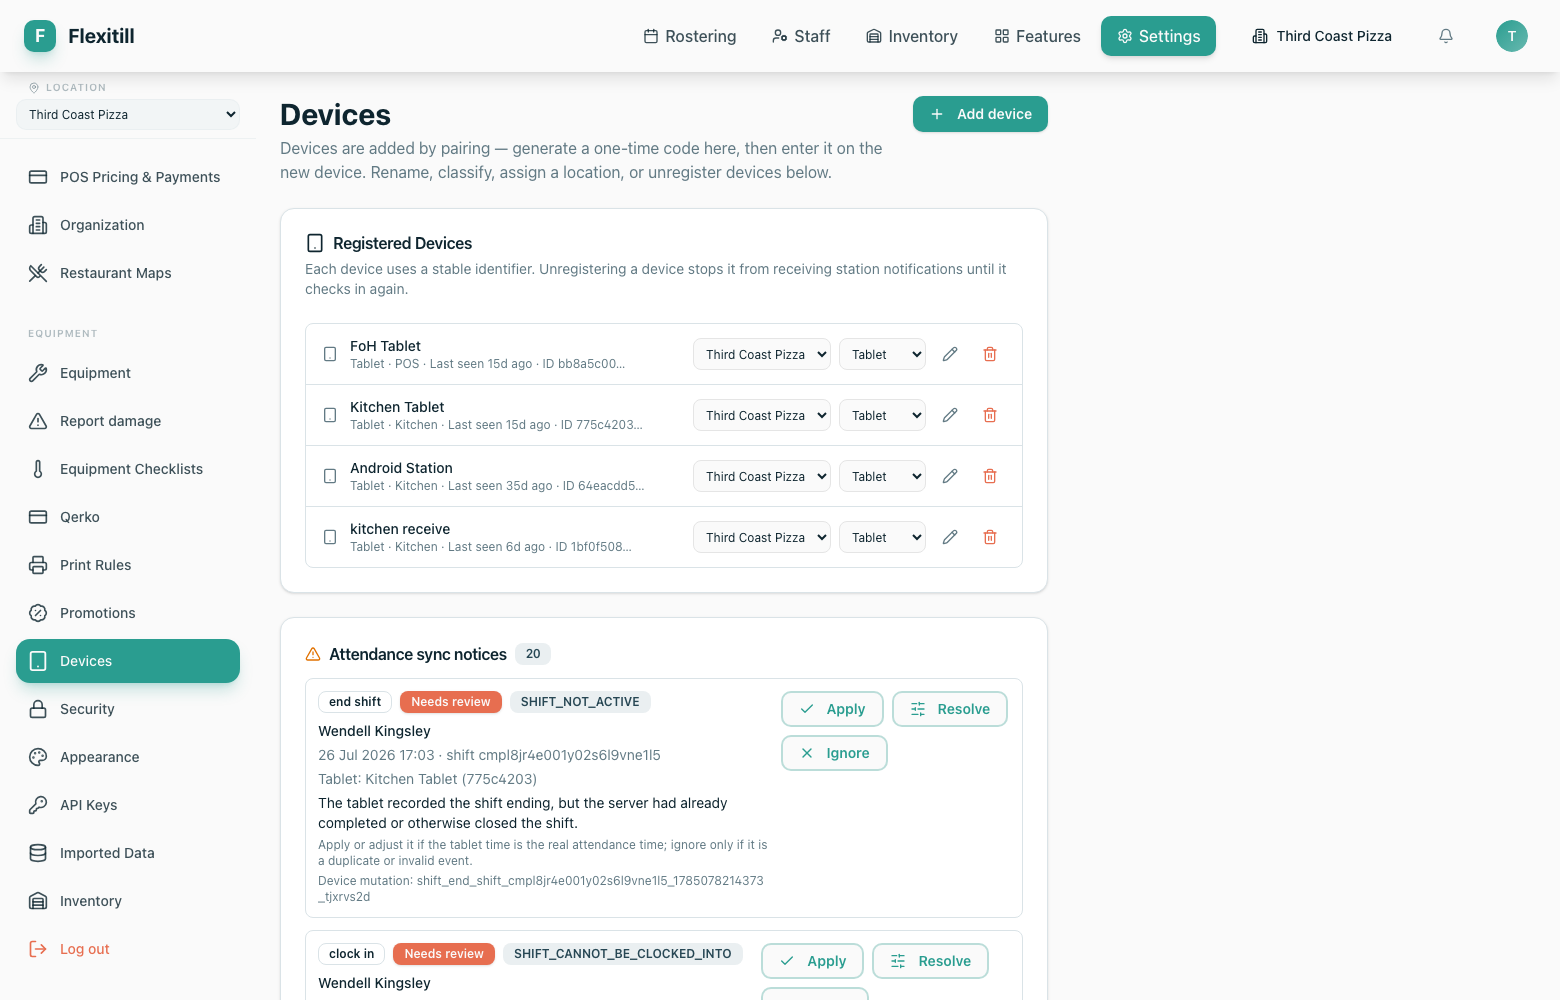Delete the Android Station device

[990, 476]
